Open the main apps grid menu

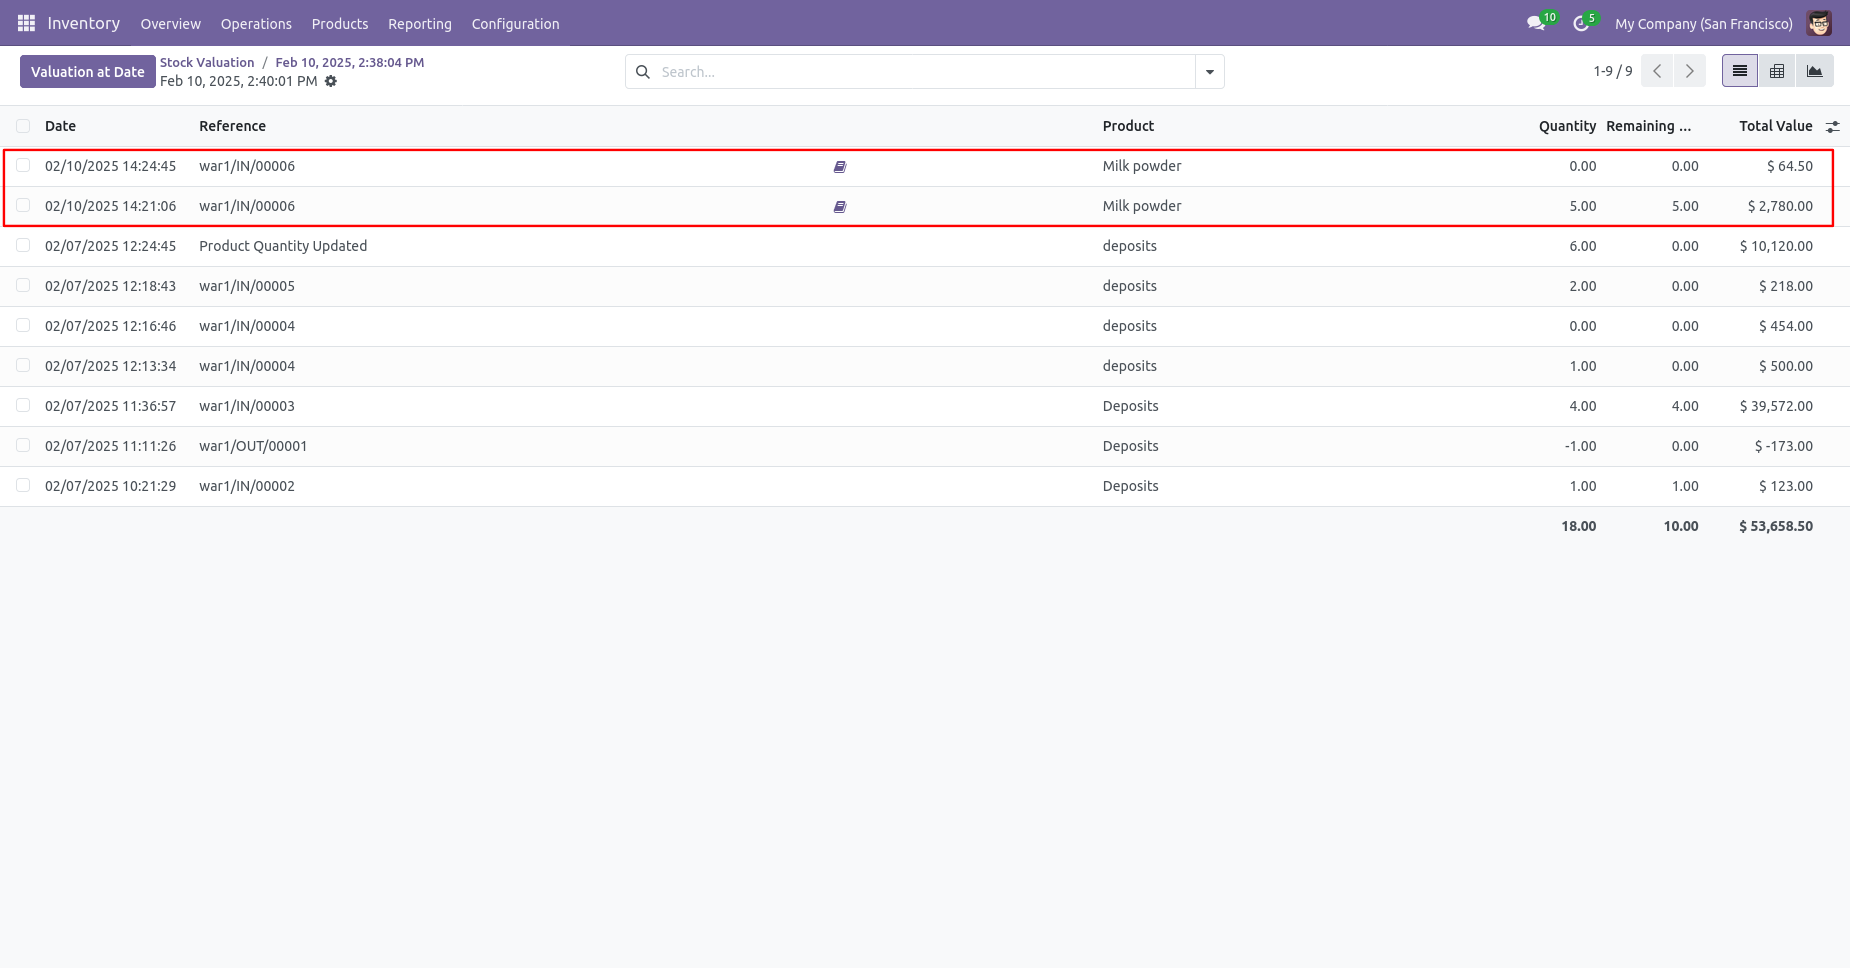tap(26, 23)
